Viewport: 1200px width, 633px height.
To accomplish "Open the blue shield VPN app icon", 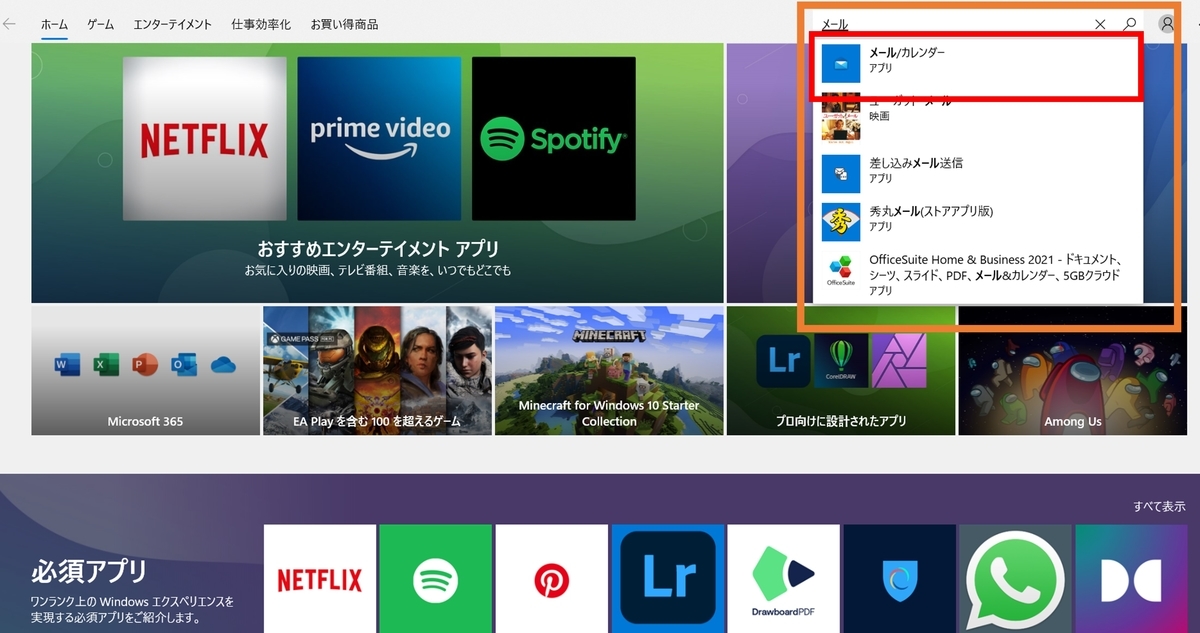I will (899, 579).
